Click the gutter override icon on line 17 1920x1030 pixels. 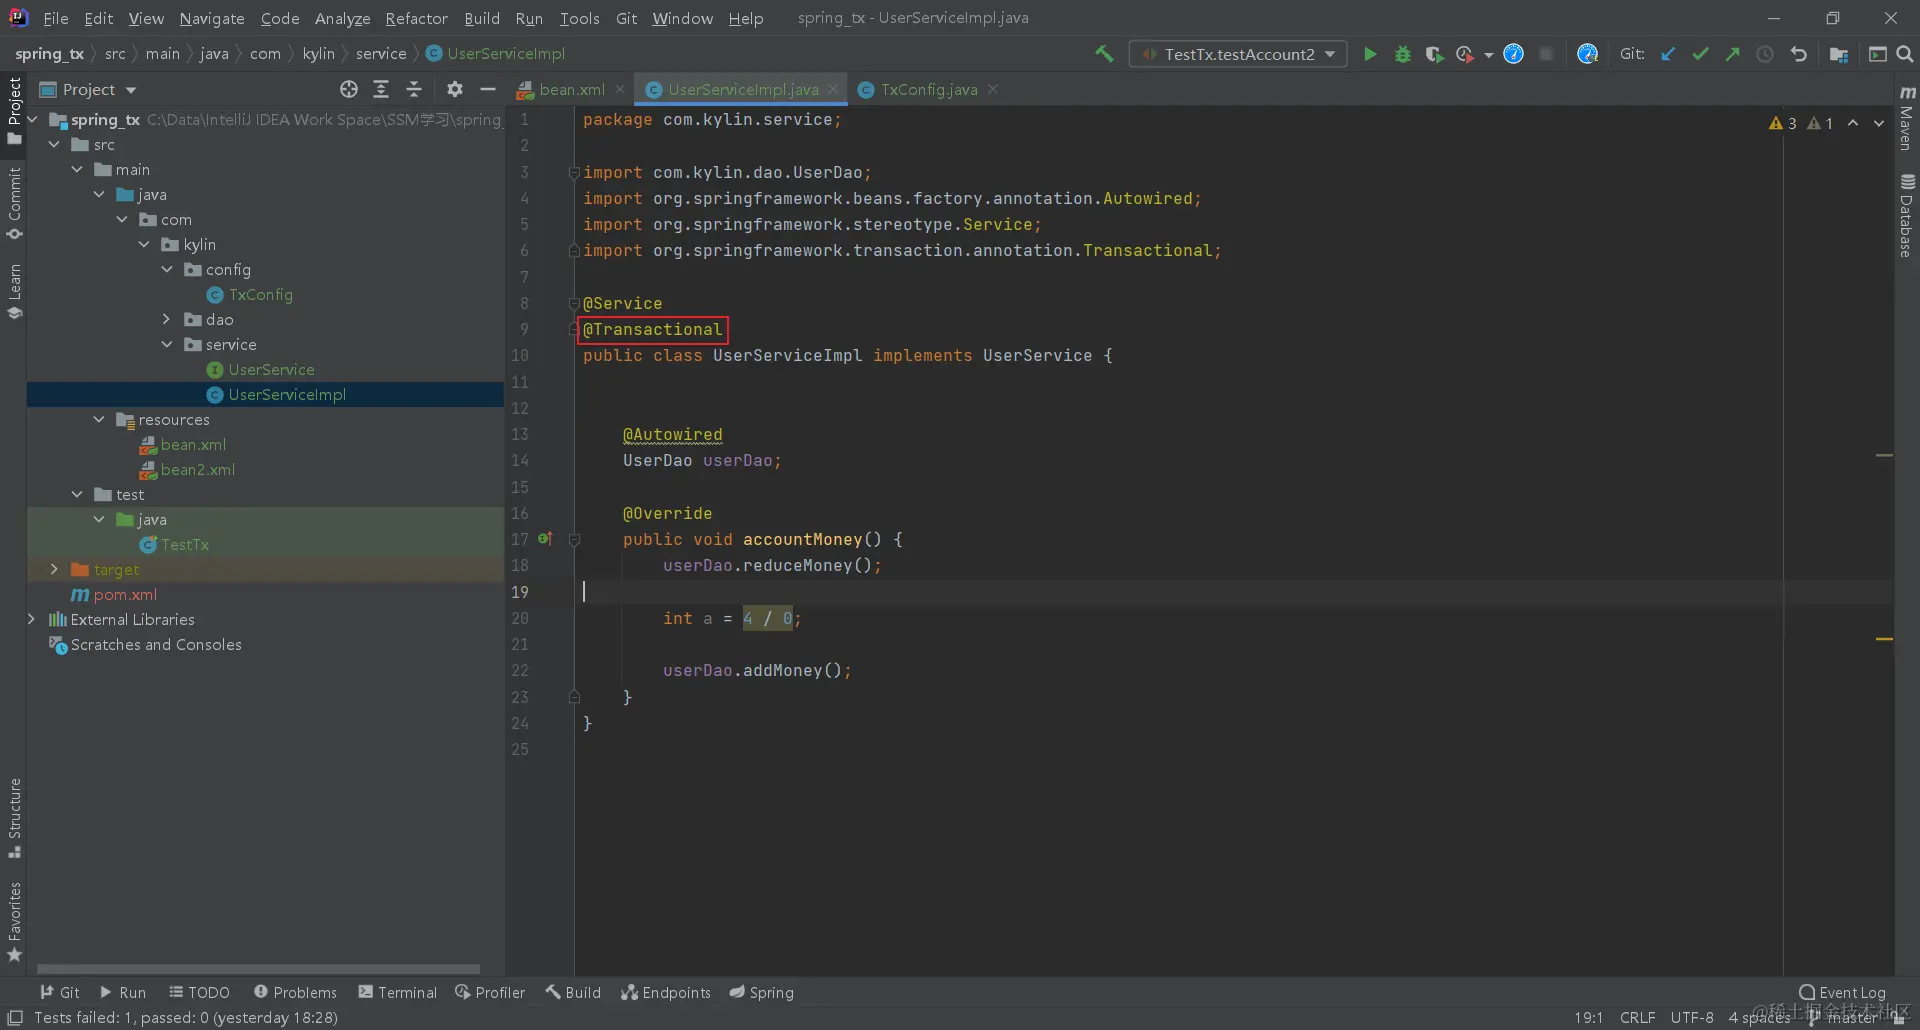point(545,539)
